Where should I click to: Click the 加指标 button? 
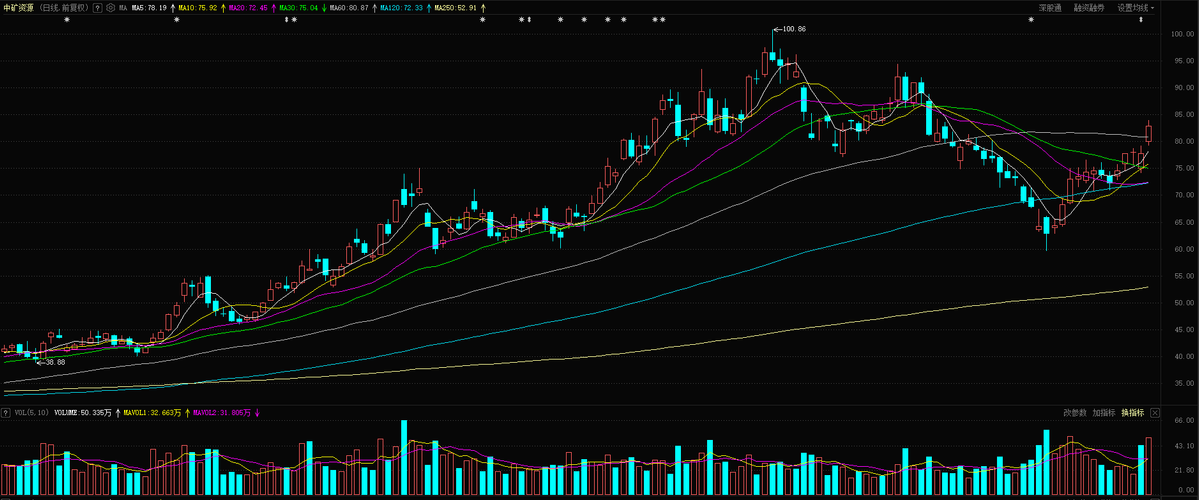coord(1103,413)
